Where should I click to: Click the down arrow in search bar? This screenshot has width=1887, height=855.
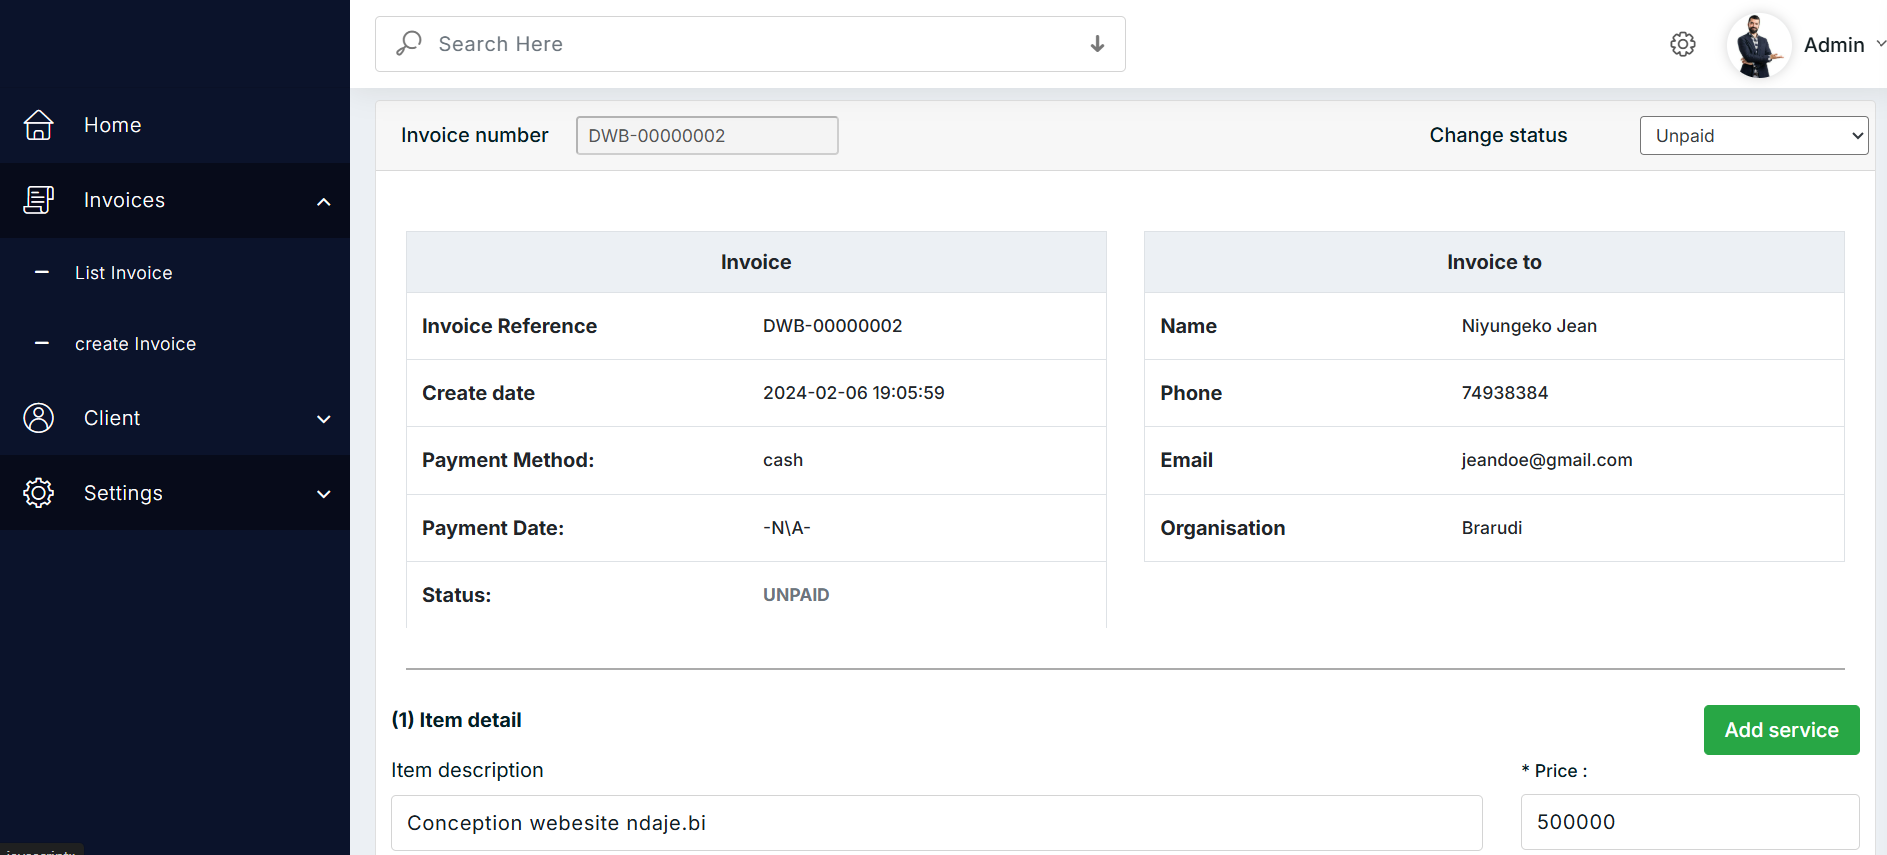1097,44
